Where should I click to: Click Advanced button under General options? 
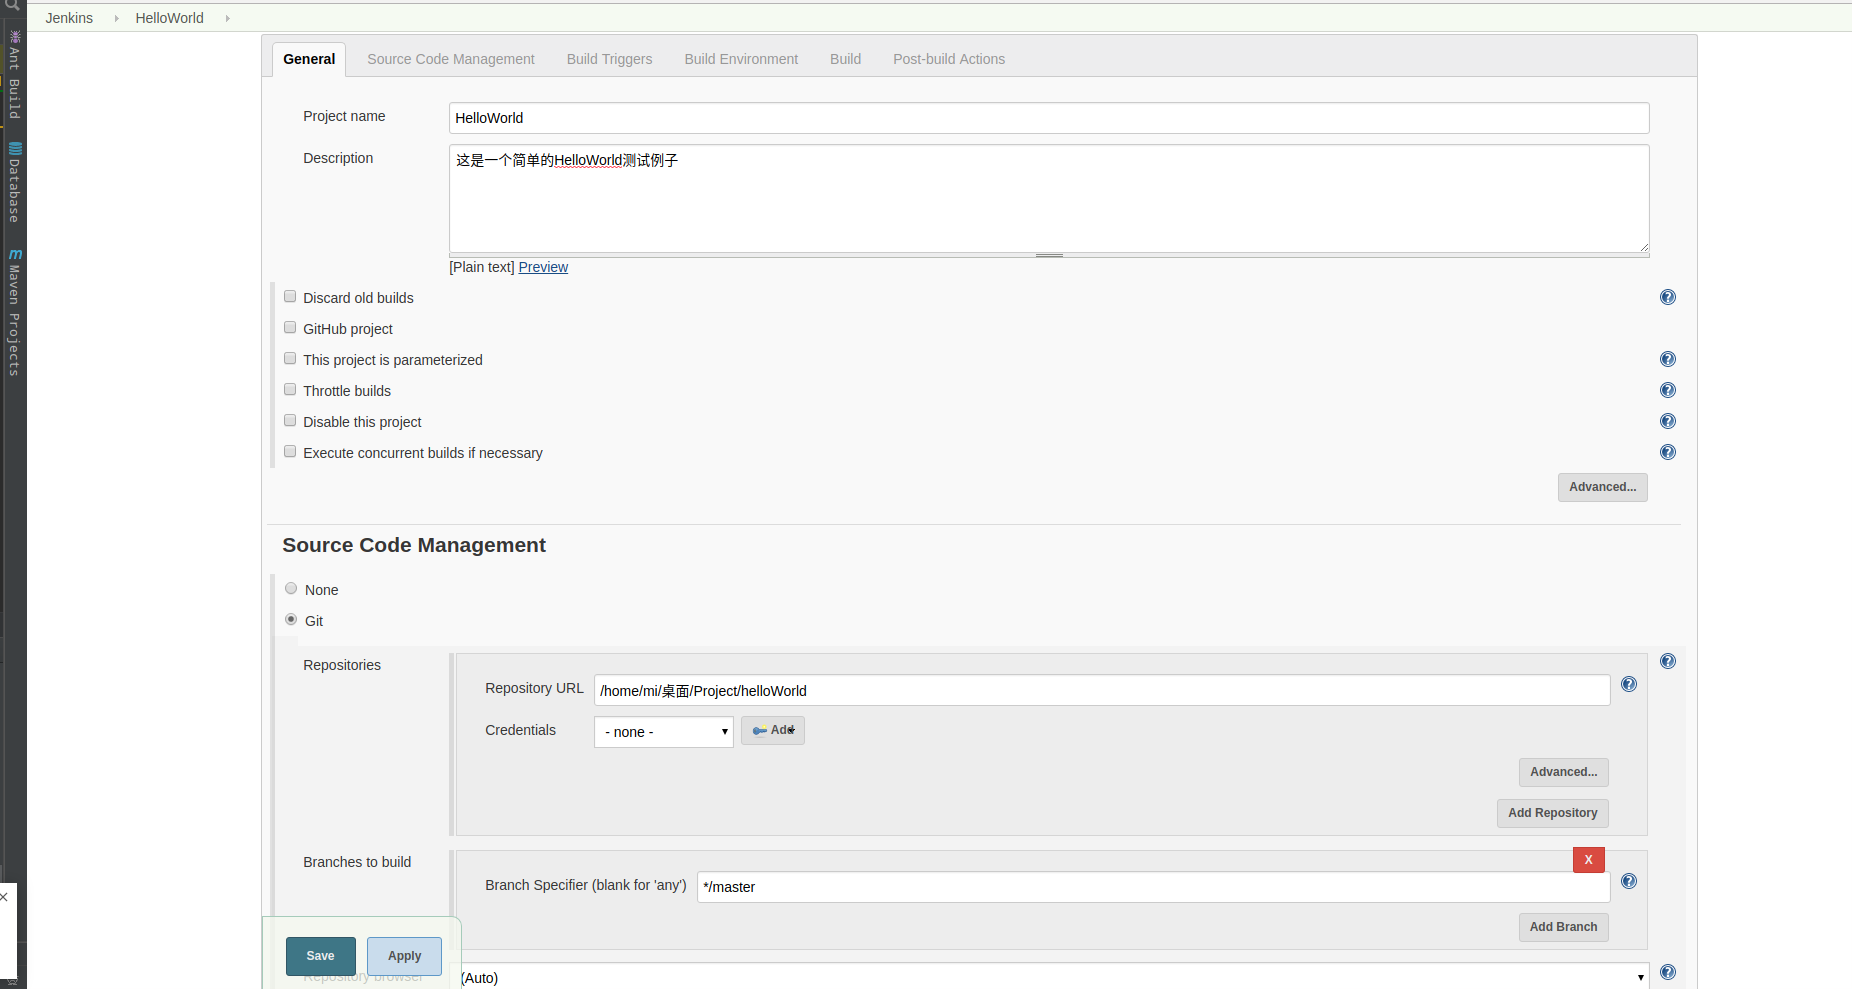pos(1602,487)
